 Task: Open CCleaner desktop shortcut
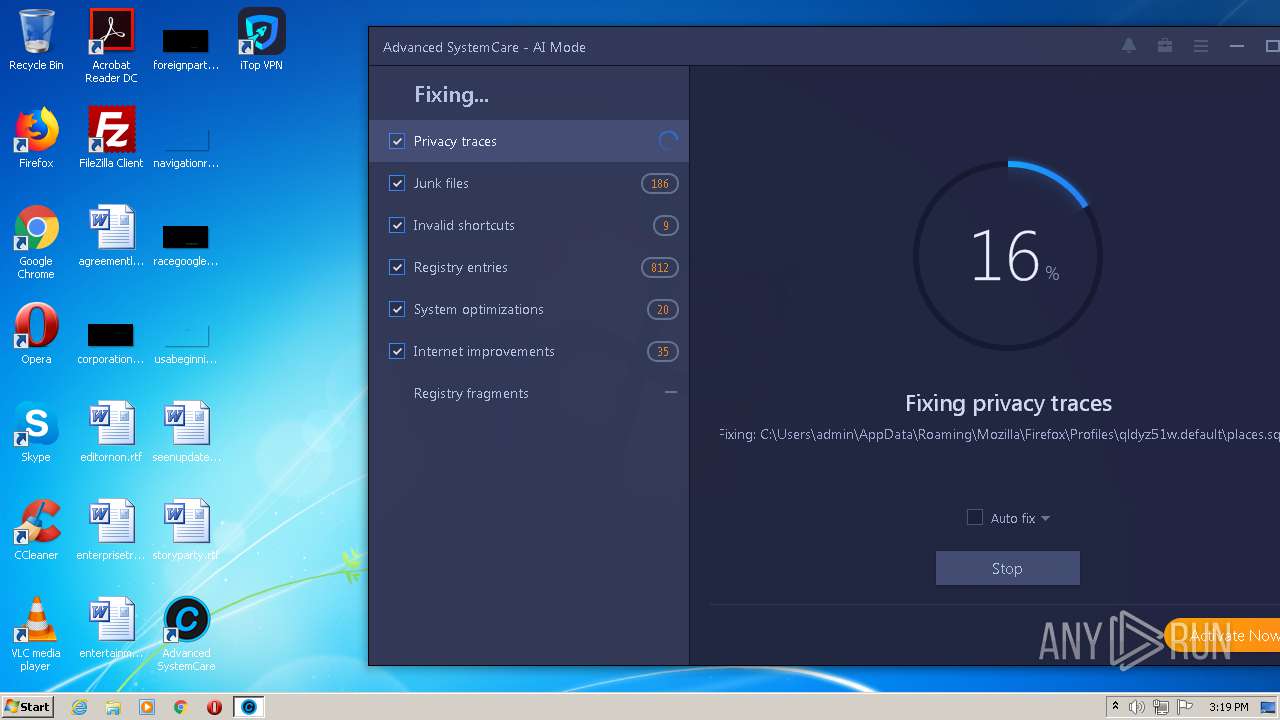coord(36,530)
